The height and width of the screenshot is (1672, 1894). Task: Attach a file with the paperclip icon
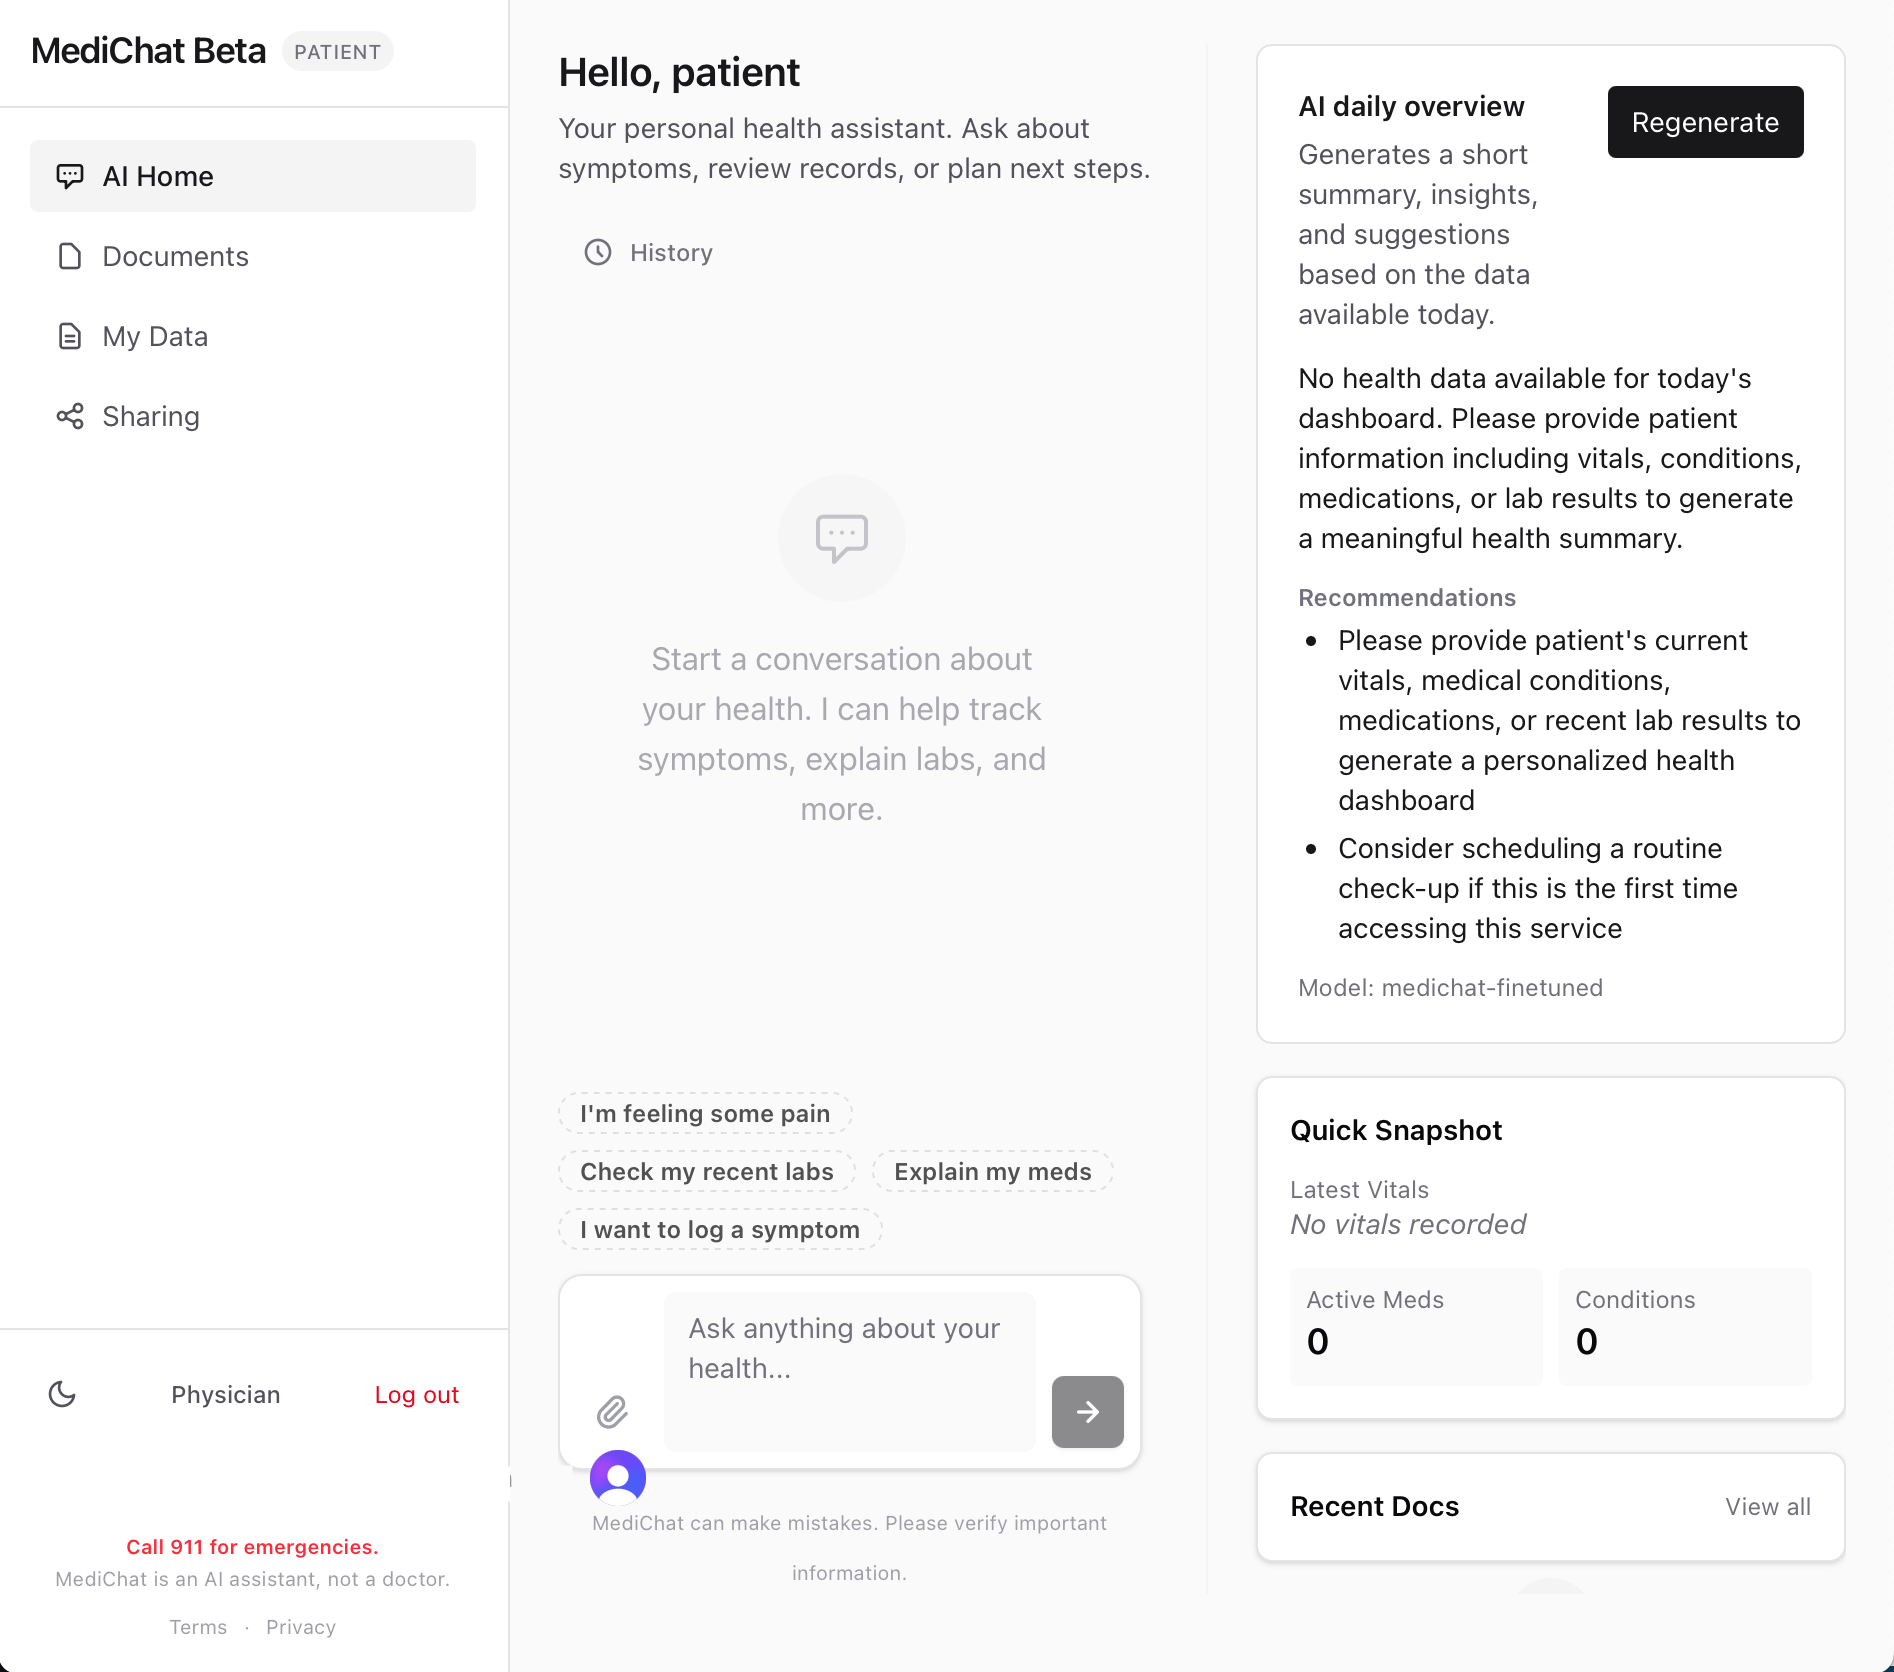(613, 1412)
